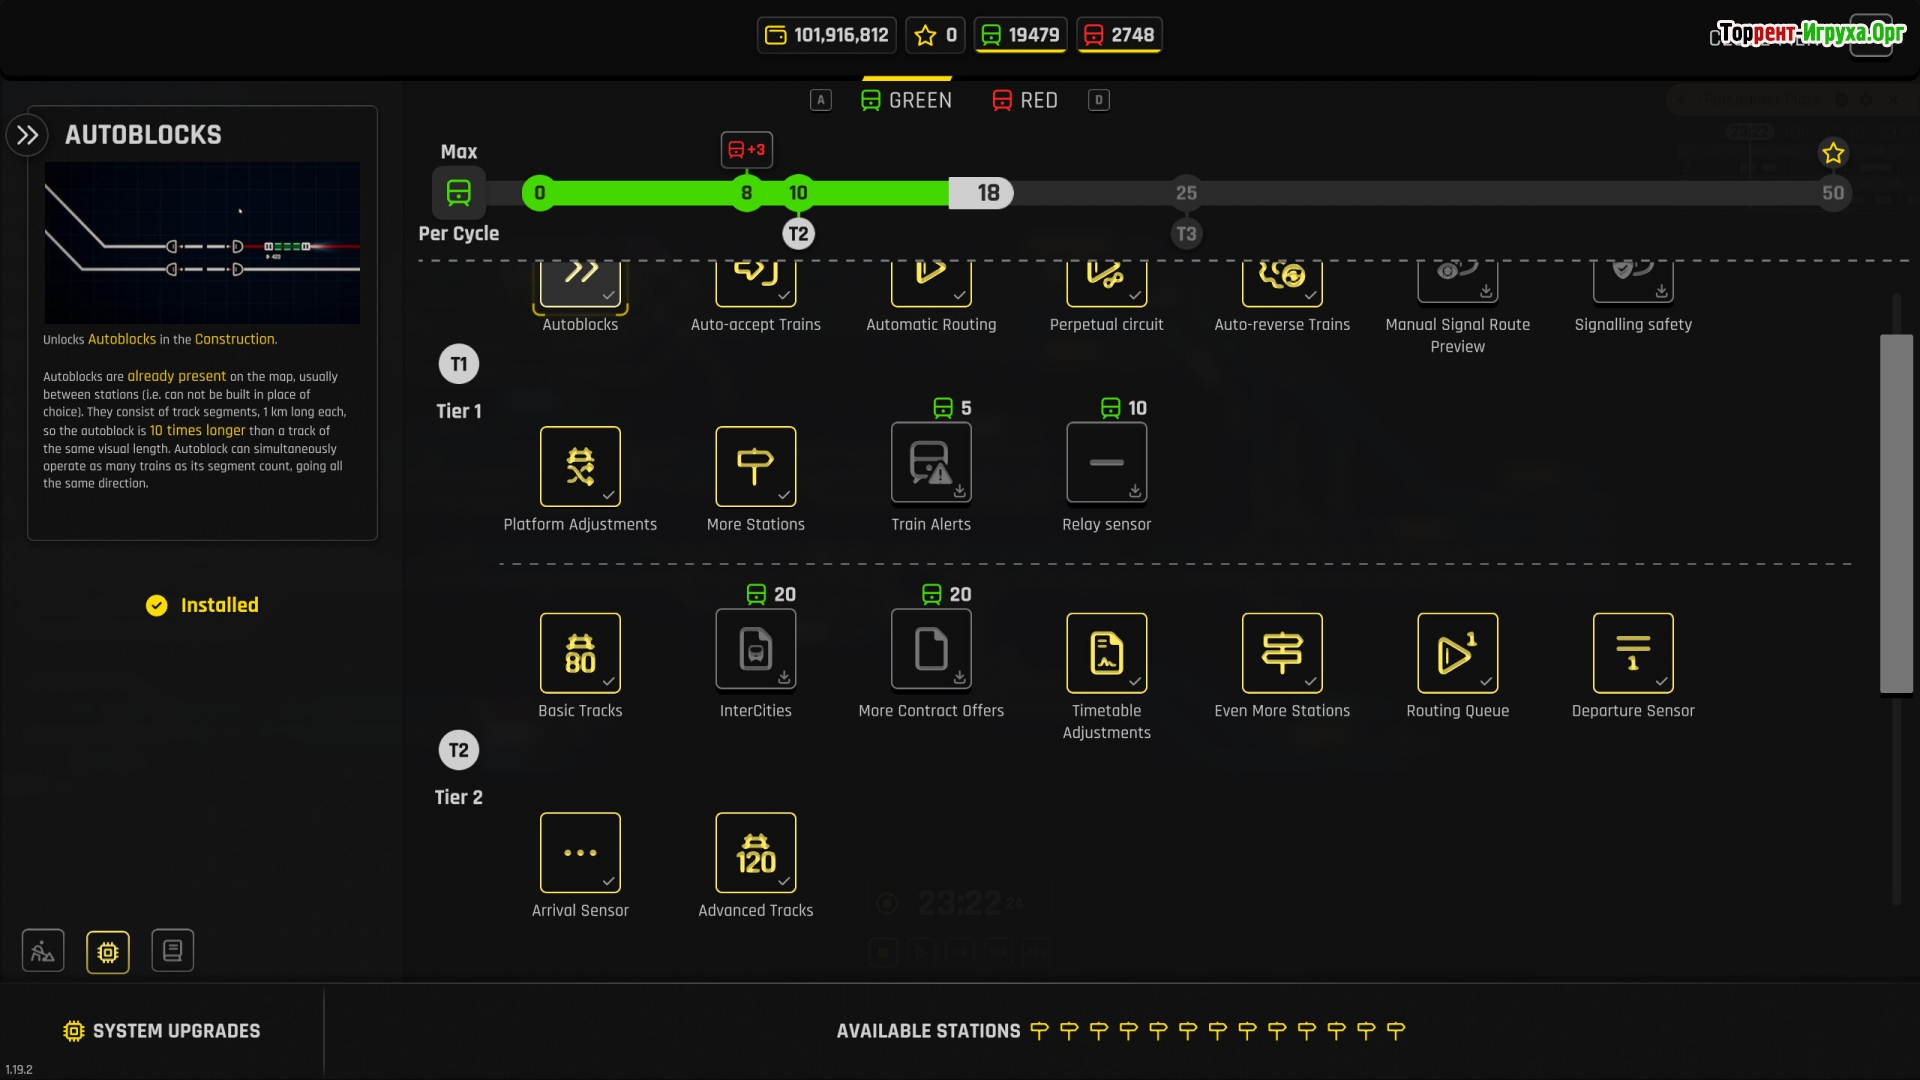Screen dimensions: 1920x1080
Task: Click the T3 tier marker on progress bar
Action: tap(1185, 234)
